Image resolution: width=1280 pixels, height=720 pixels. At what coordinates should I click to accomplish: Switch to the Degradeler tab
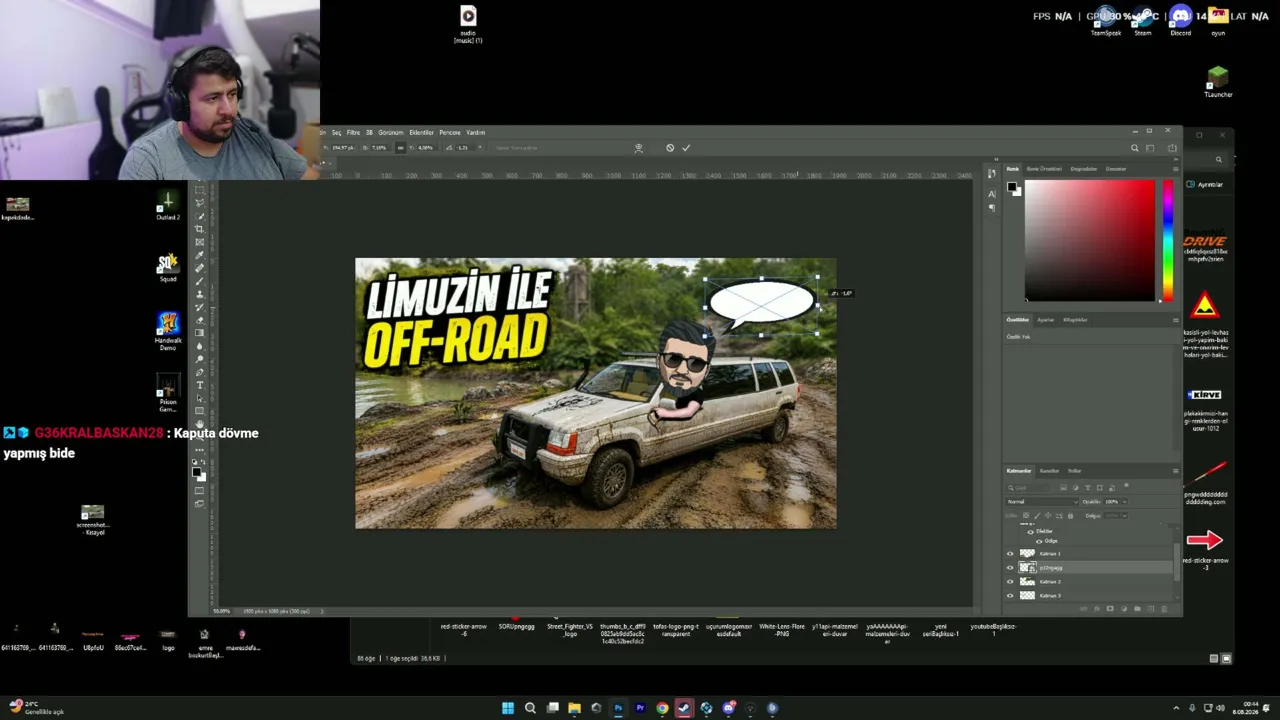click(1084, 169)
